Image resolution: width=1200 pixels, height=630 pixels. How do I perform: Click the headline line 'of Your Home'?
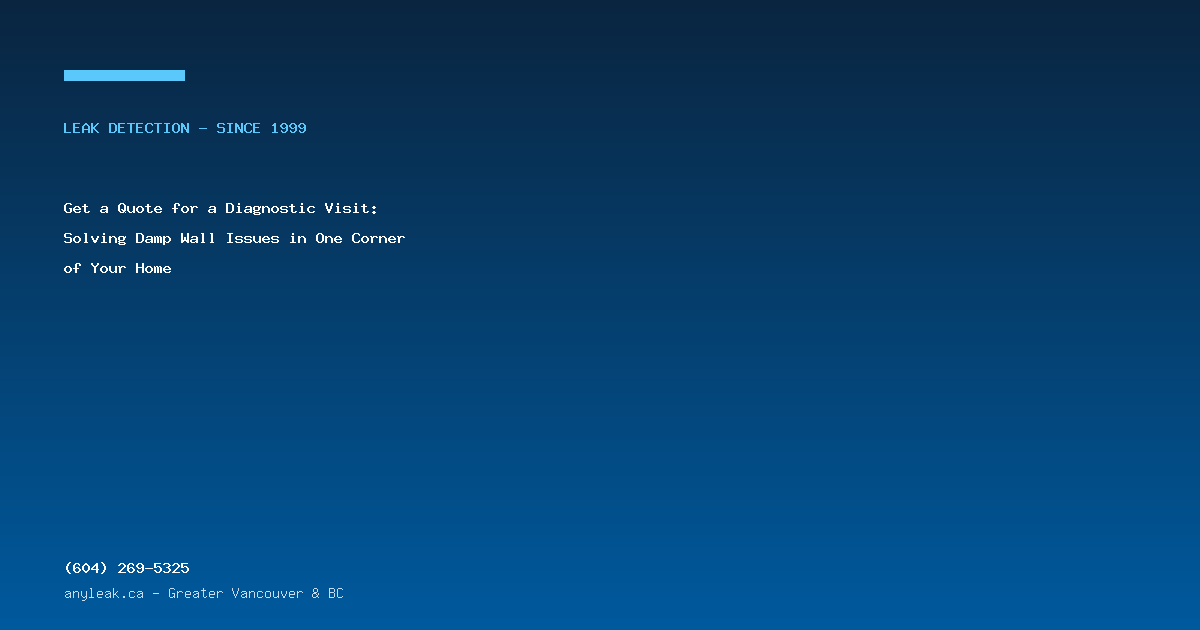[117, 268]
